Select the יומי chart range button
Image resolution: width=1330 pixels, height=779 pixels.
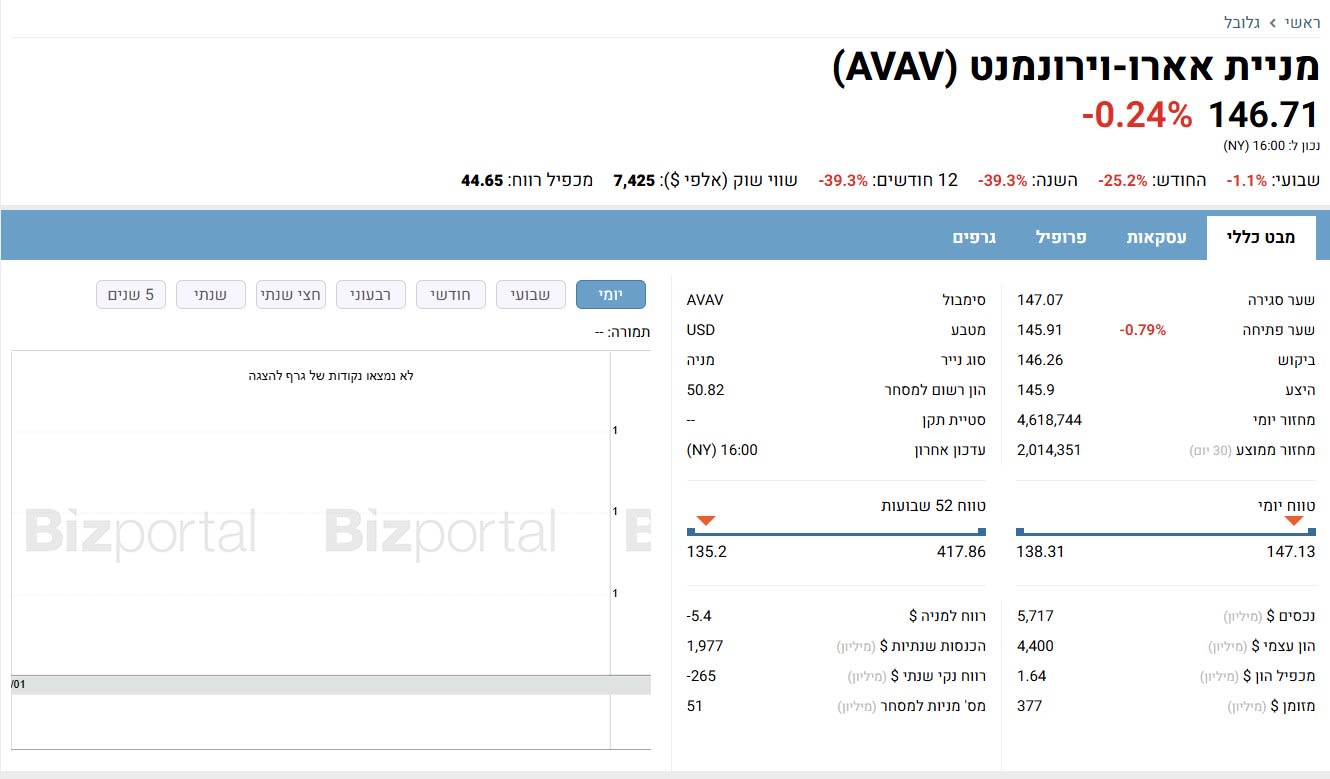pyautogui.click(x=611, y=295)
